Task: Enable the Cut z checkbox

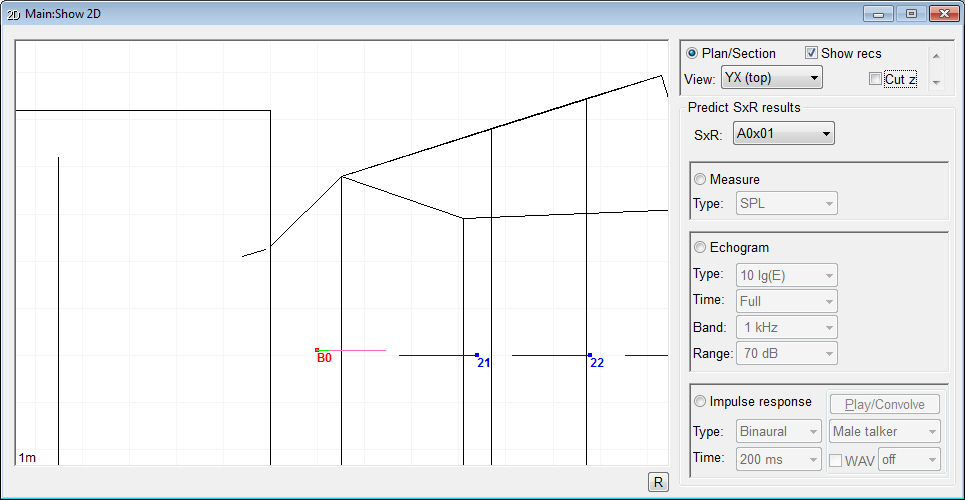Action: click(875, 79)
